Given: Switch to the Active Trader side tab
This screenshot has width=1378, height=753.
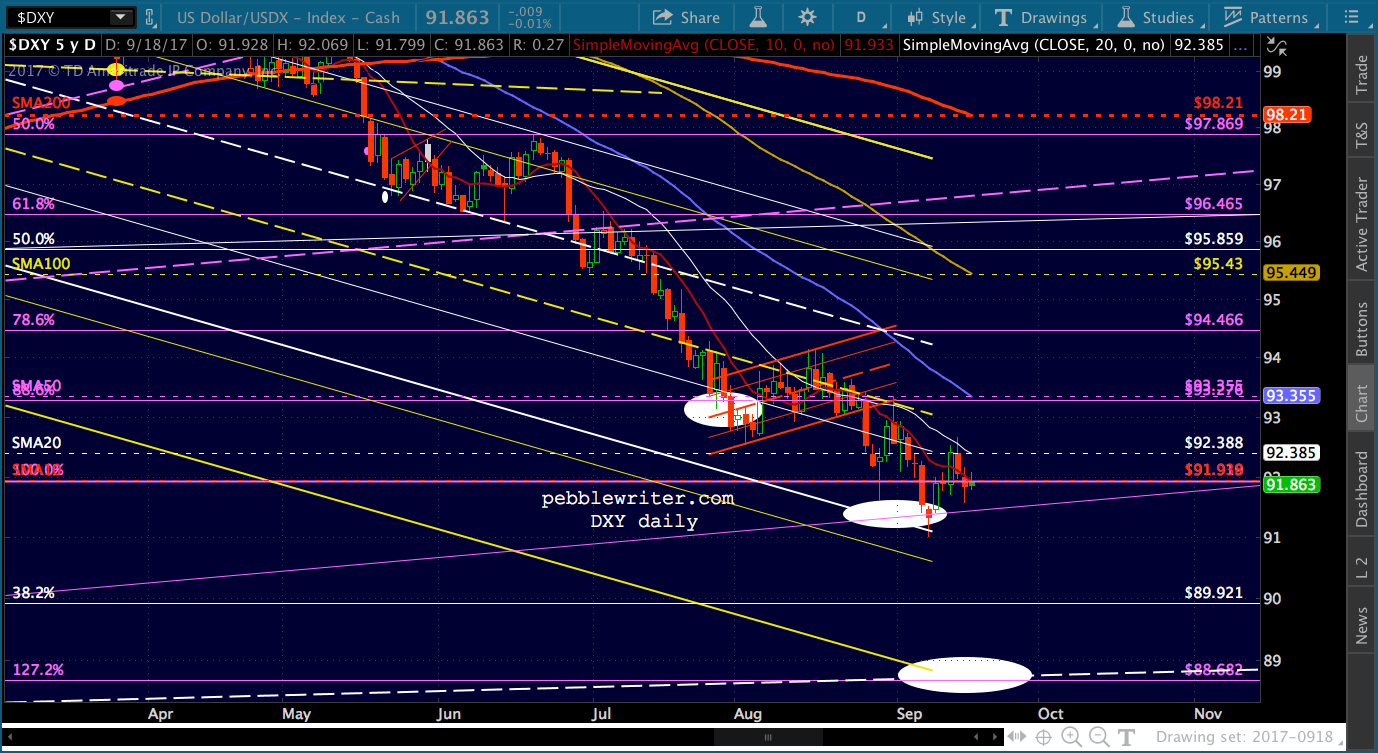Looking at the screenshot, I should (x=1362, y=226).
